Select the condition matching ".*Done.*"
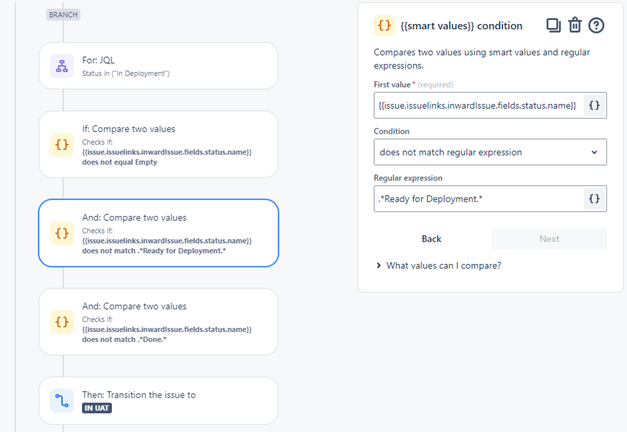This screenshot has width=627, height=432. point(158,321)
